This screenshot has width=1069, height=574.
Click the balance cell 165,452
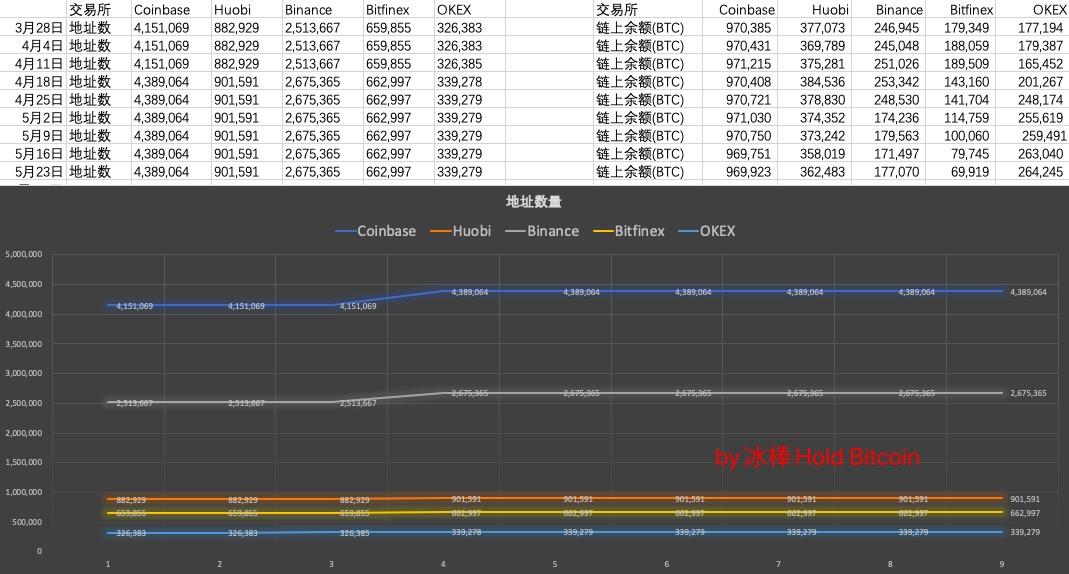tap(1040, 64)
